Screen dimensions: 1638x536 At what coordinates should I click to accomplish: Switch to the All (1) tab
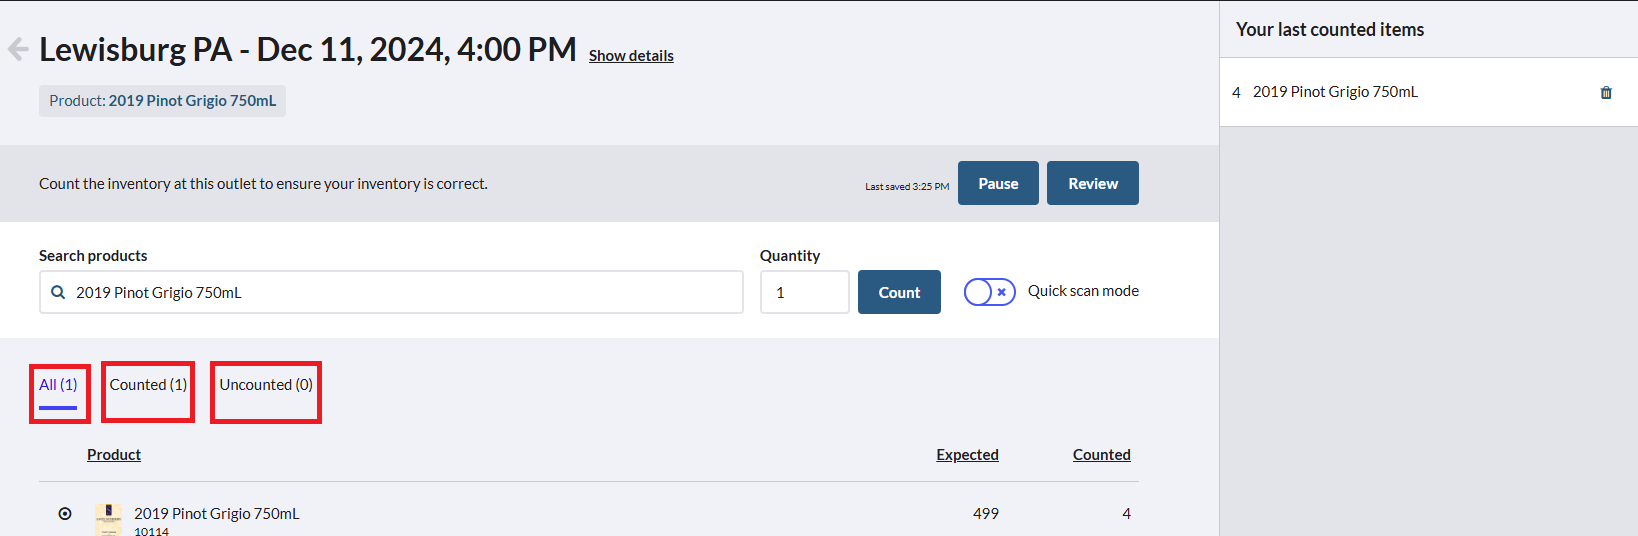click(58, 385)
